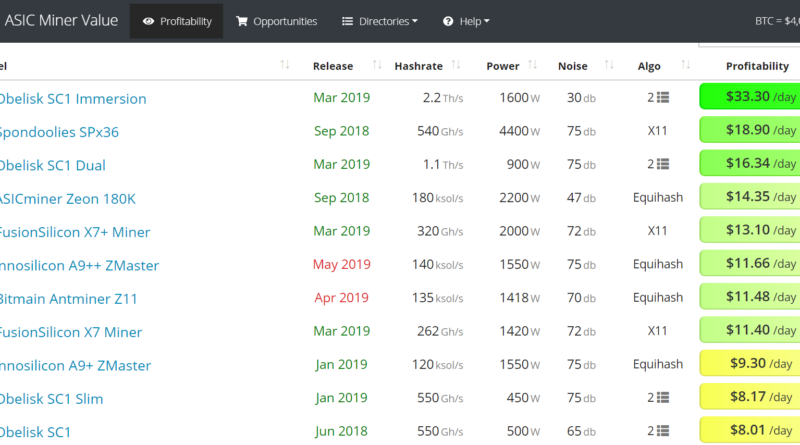
Task: Click the 1418 W power value
Action: point(519,298)
